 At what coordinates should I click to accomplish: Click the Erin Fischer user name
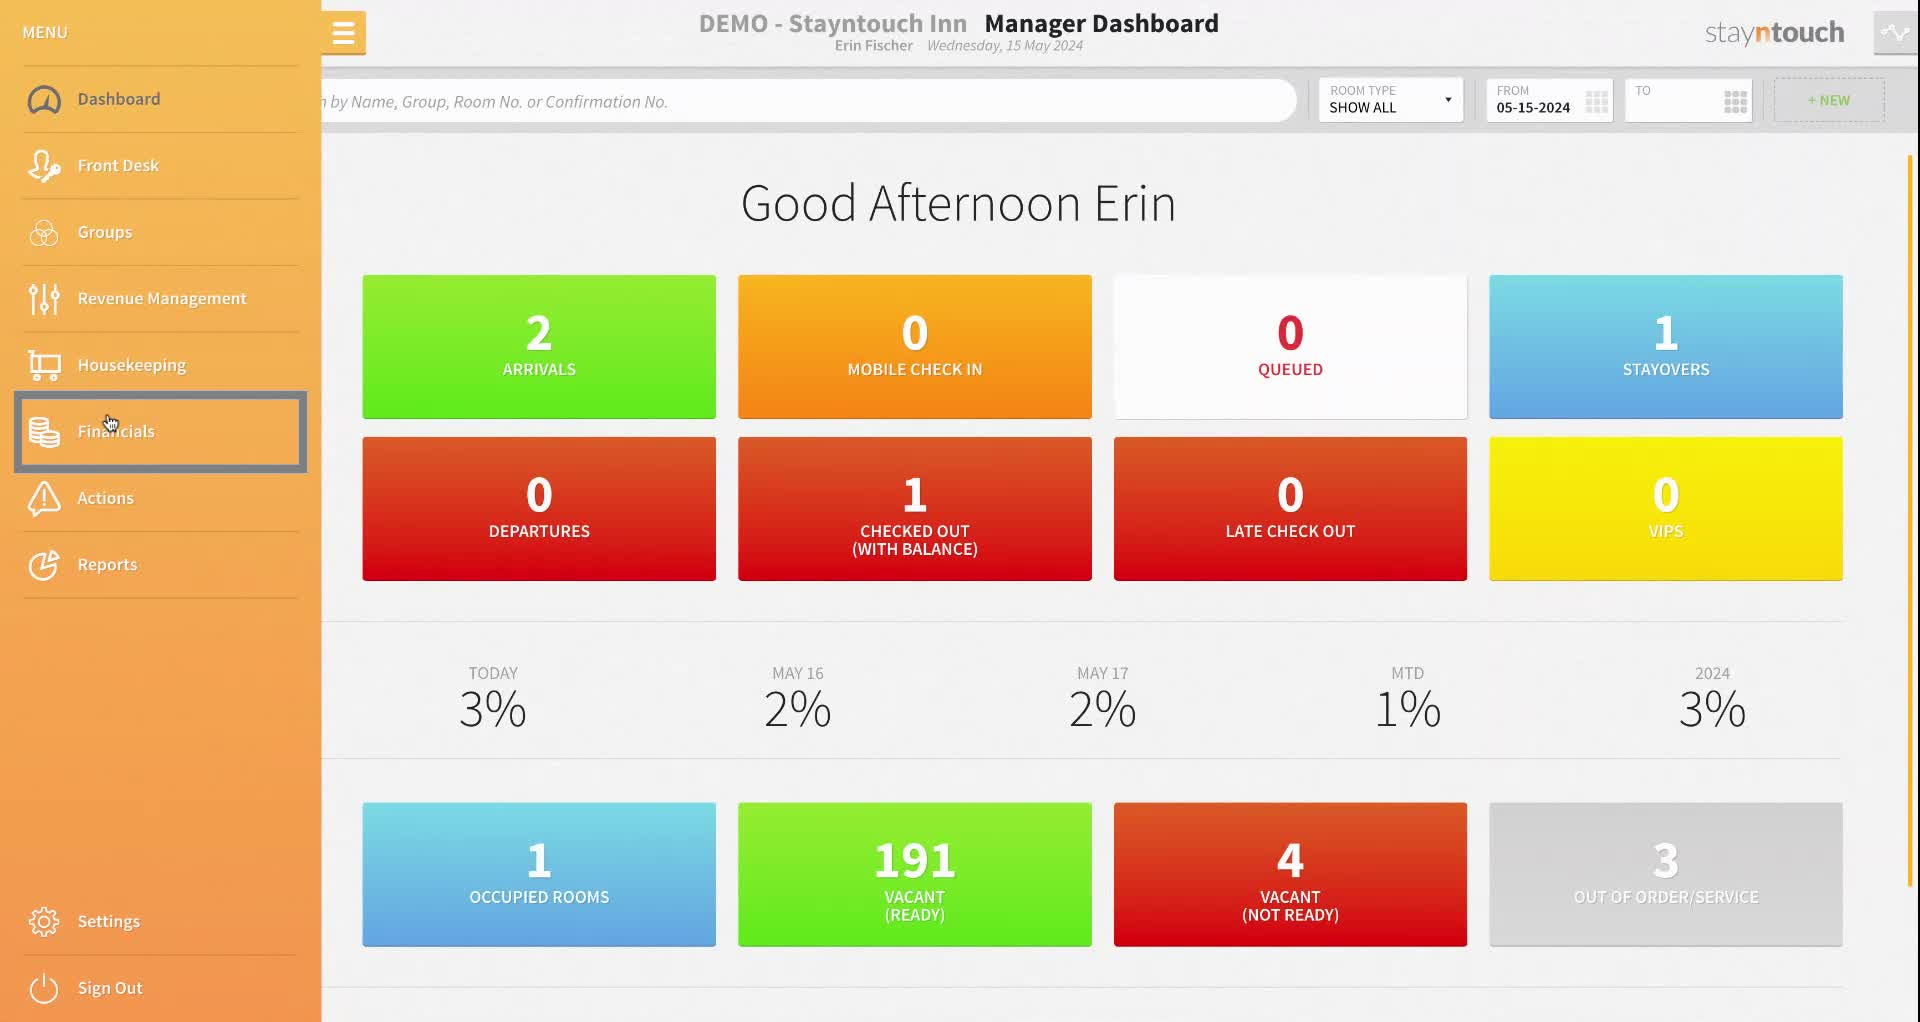(874, 46)
